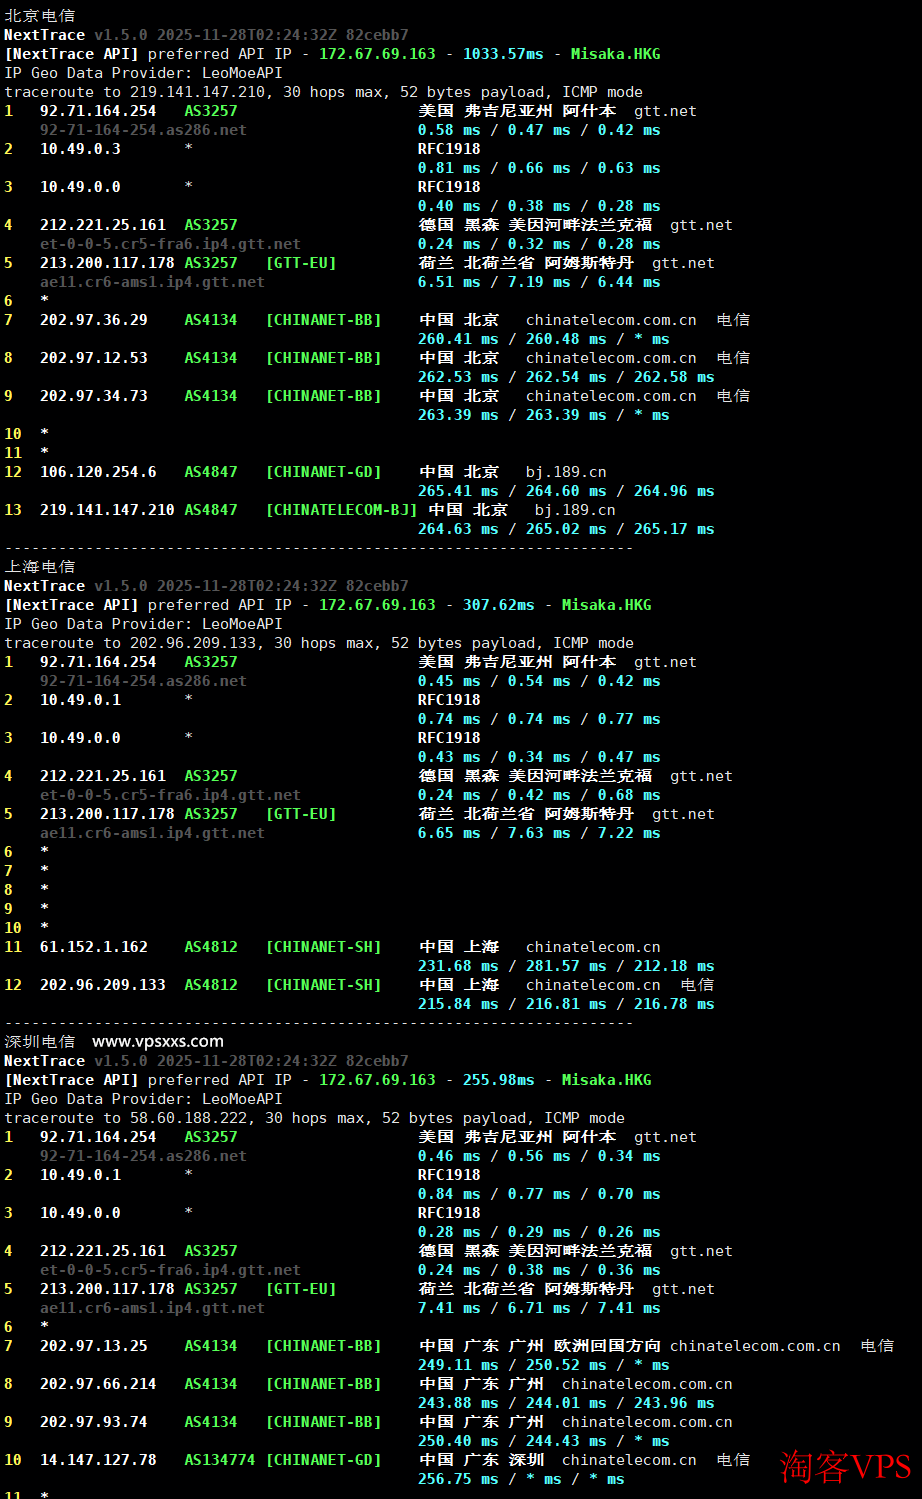Click IP address 14.147.127.78

98,1460
